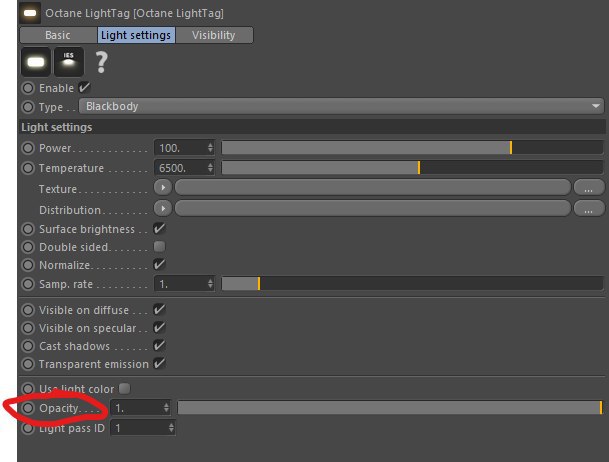Select the area light settings icon
Image resolution: width=609 pixels, height=462 pixels.
click(36, 62)
